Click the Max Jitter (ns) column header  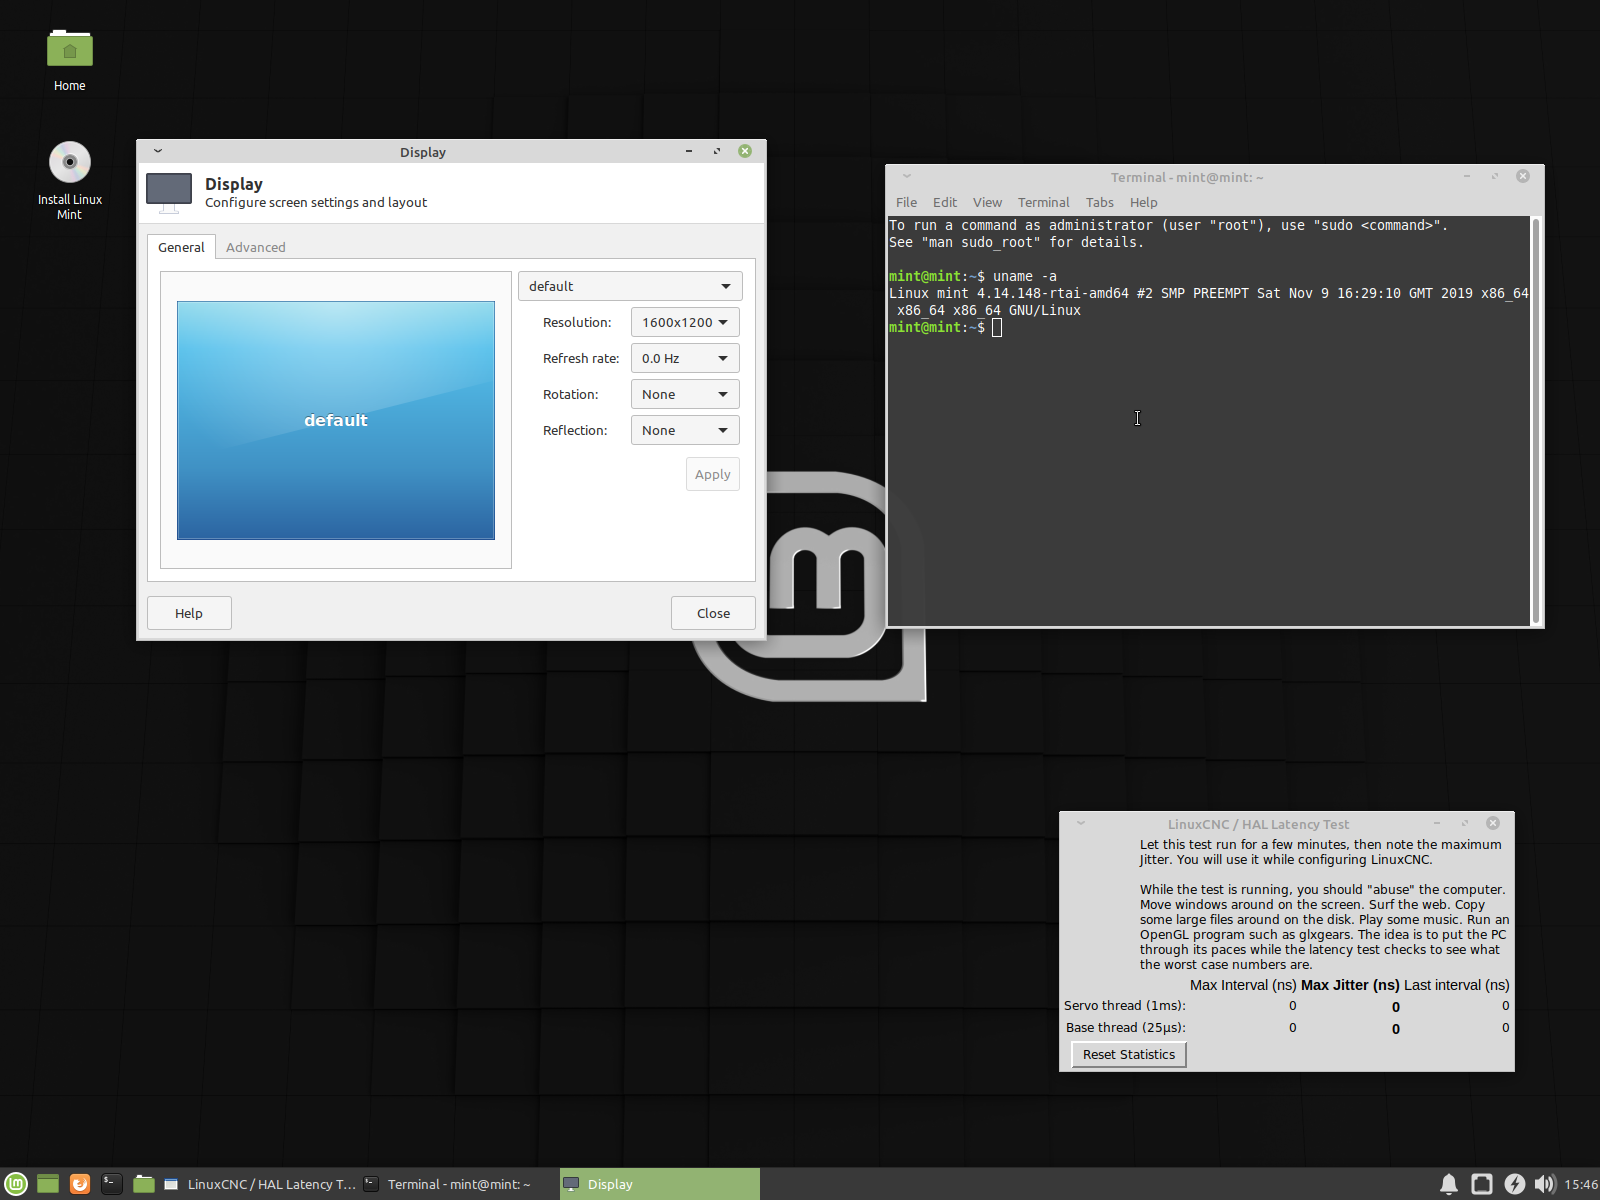pyautogui.click(x=1350, y=985)
